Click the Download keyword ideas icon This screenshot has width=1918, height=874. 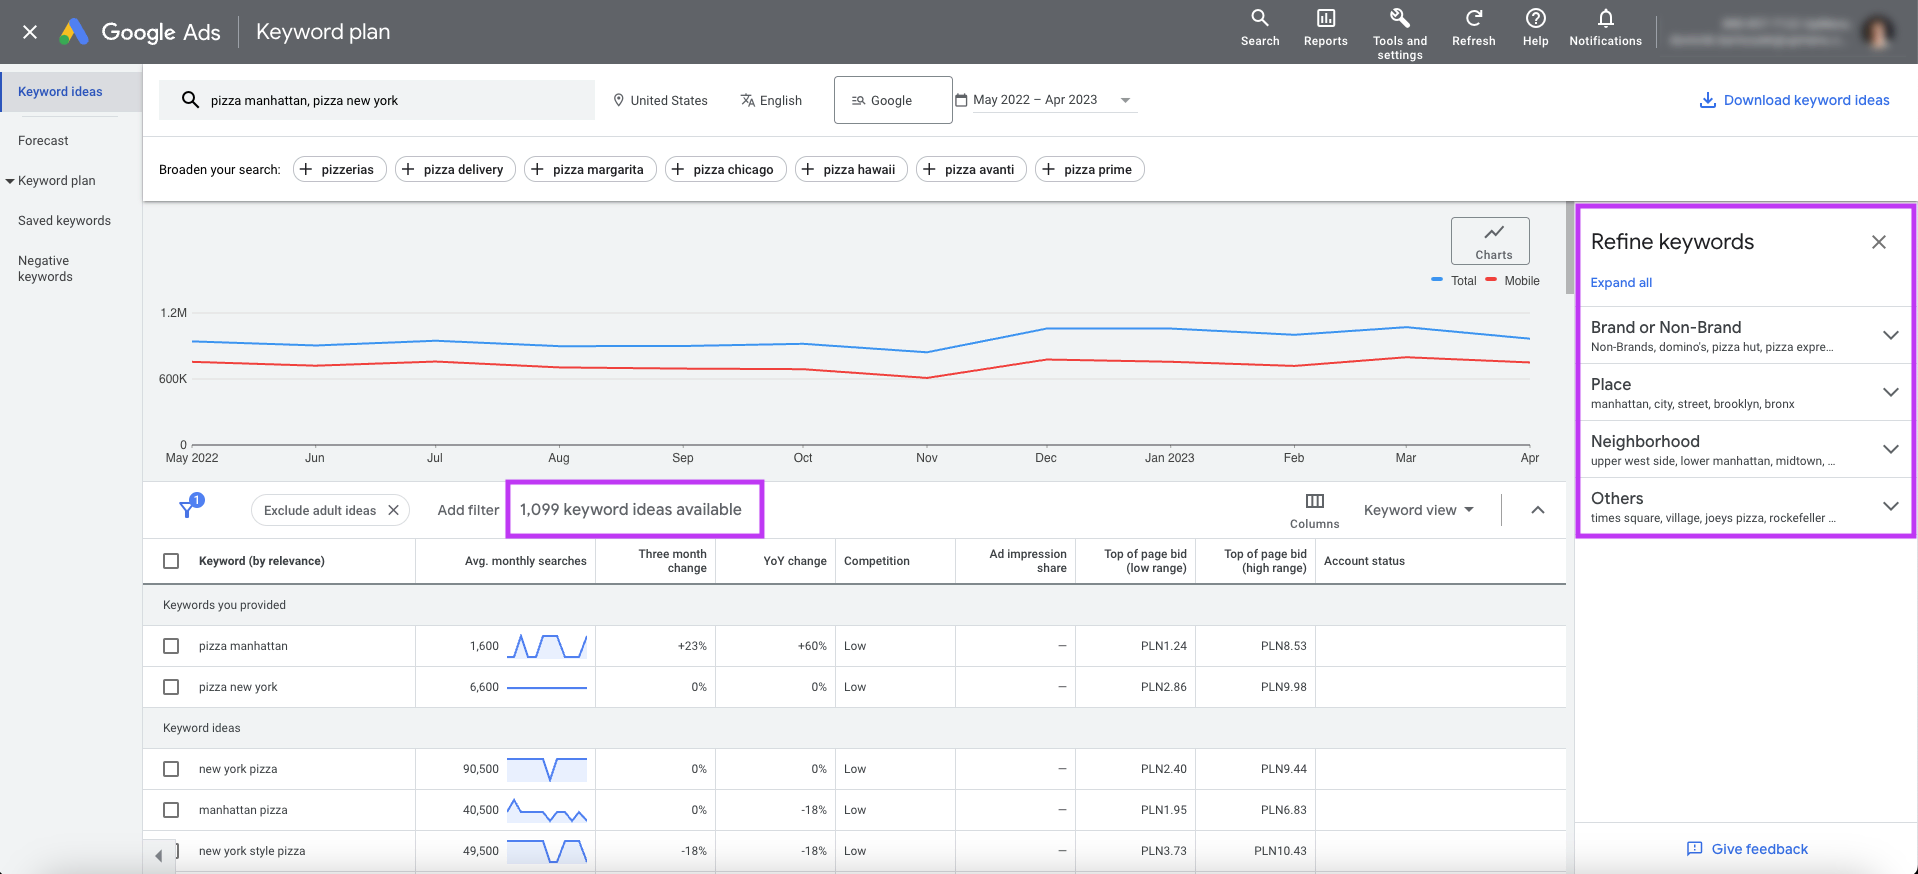pos(1708,100)
